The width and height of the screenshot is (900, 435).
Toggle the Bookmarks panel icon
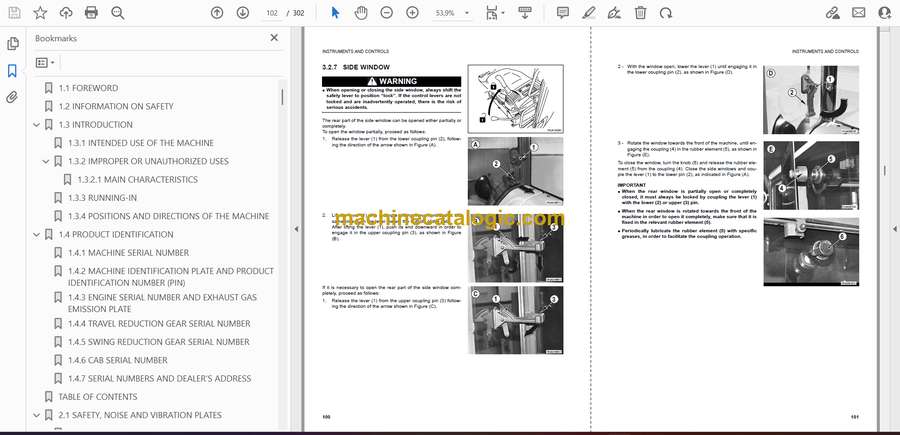coord(12,71)
